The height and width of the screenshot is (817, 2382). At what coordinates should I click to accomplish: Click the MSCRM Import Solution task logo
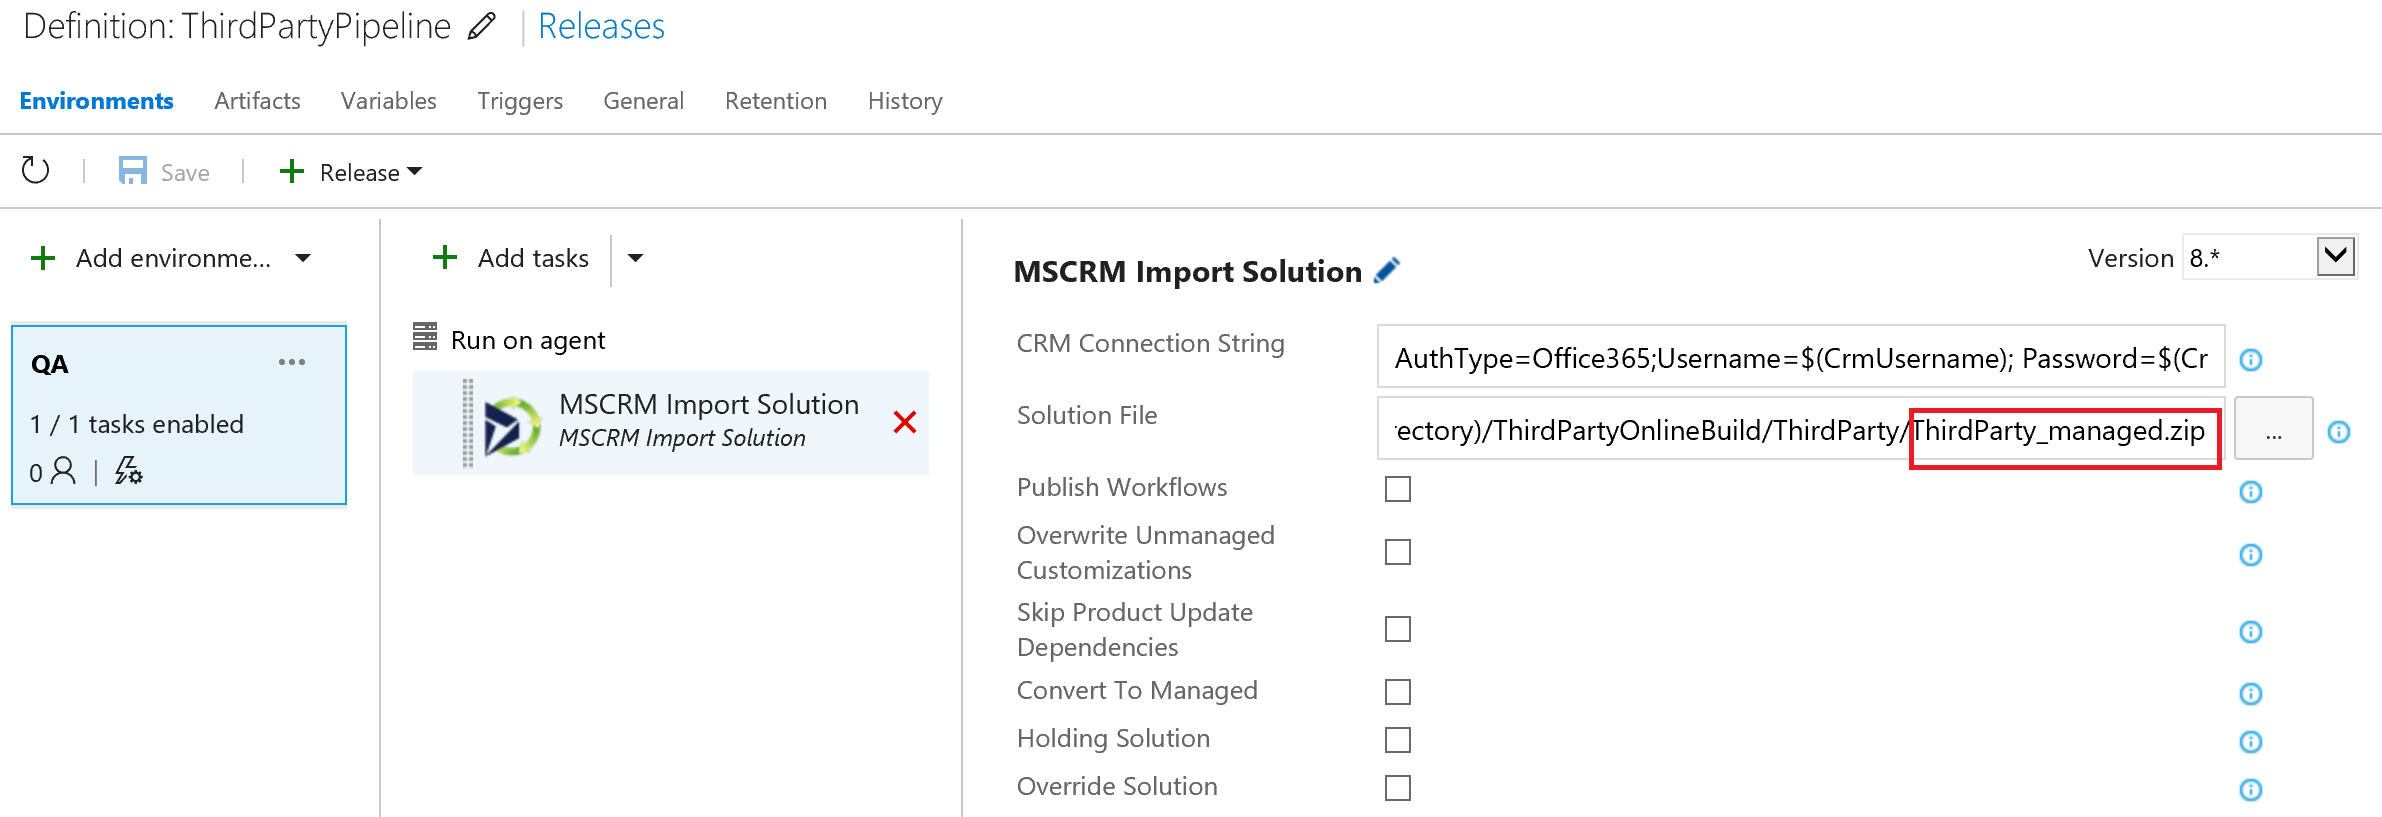[511, 426]
